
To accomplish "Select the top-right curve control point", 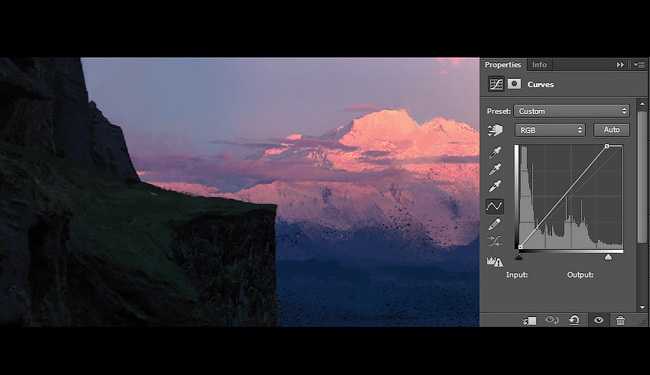I will point(607,146).
